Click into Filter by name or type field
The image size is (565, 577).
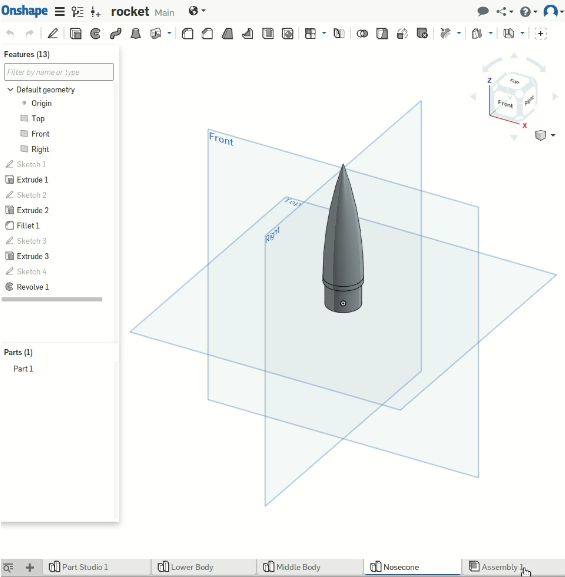point(59,72)
